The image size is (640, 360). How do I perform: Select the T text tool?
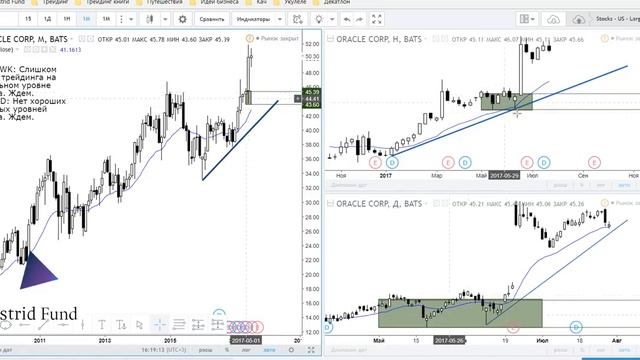point(102,325)
